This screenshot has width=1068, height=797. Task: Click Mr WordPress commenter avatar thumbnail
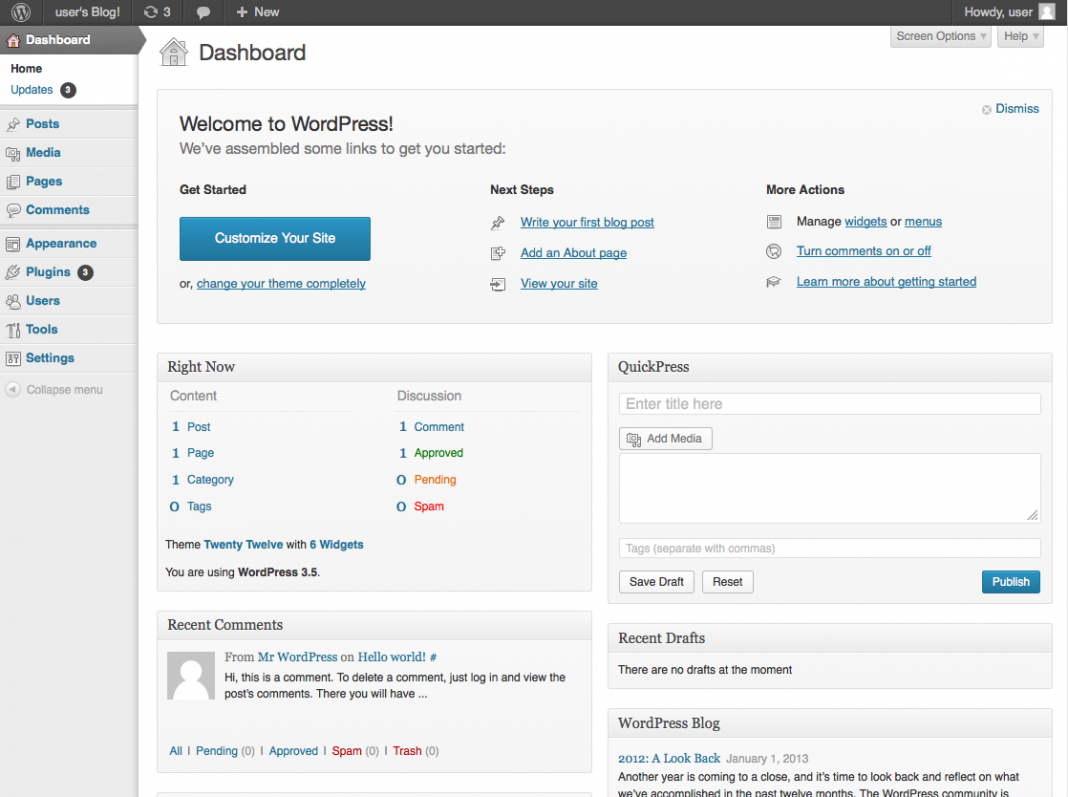[x=191, y=676]
